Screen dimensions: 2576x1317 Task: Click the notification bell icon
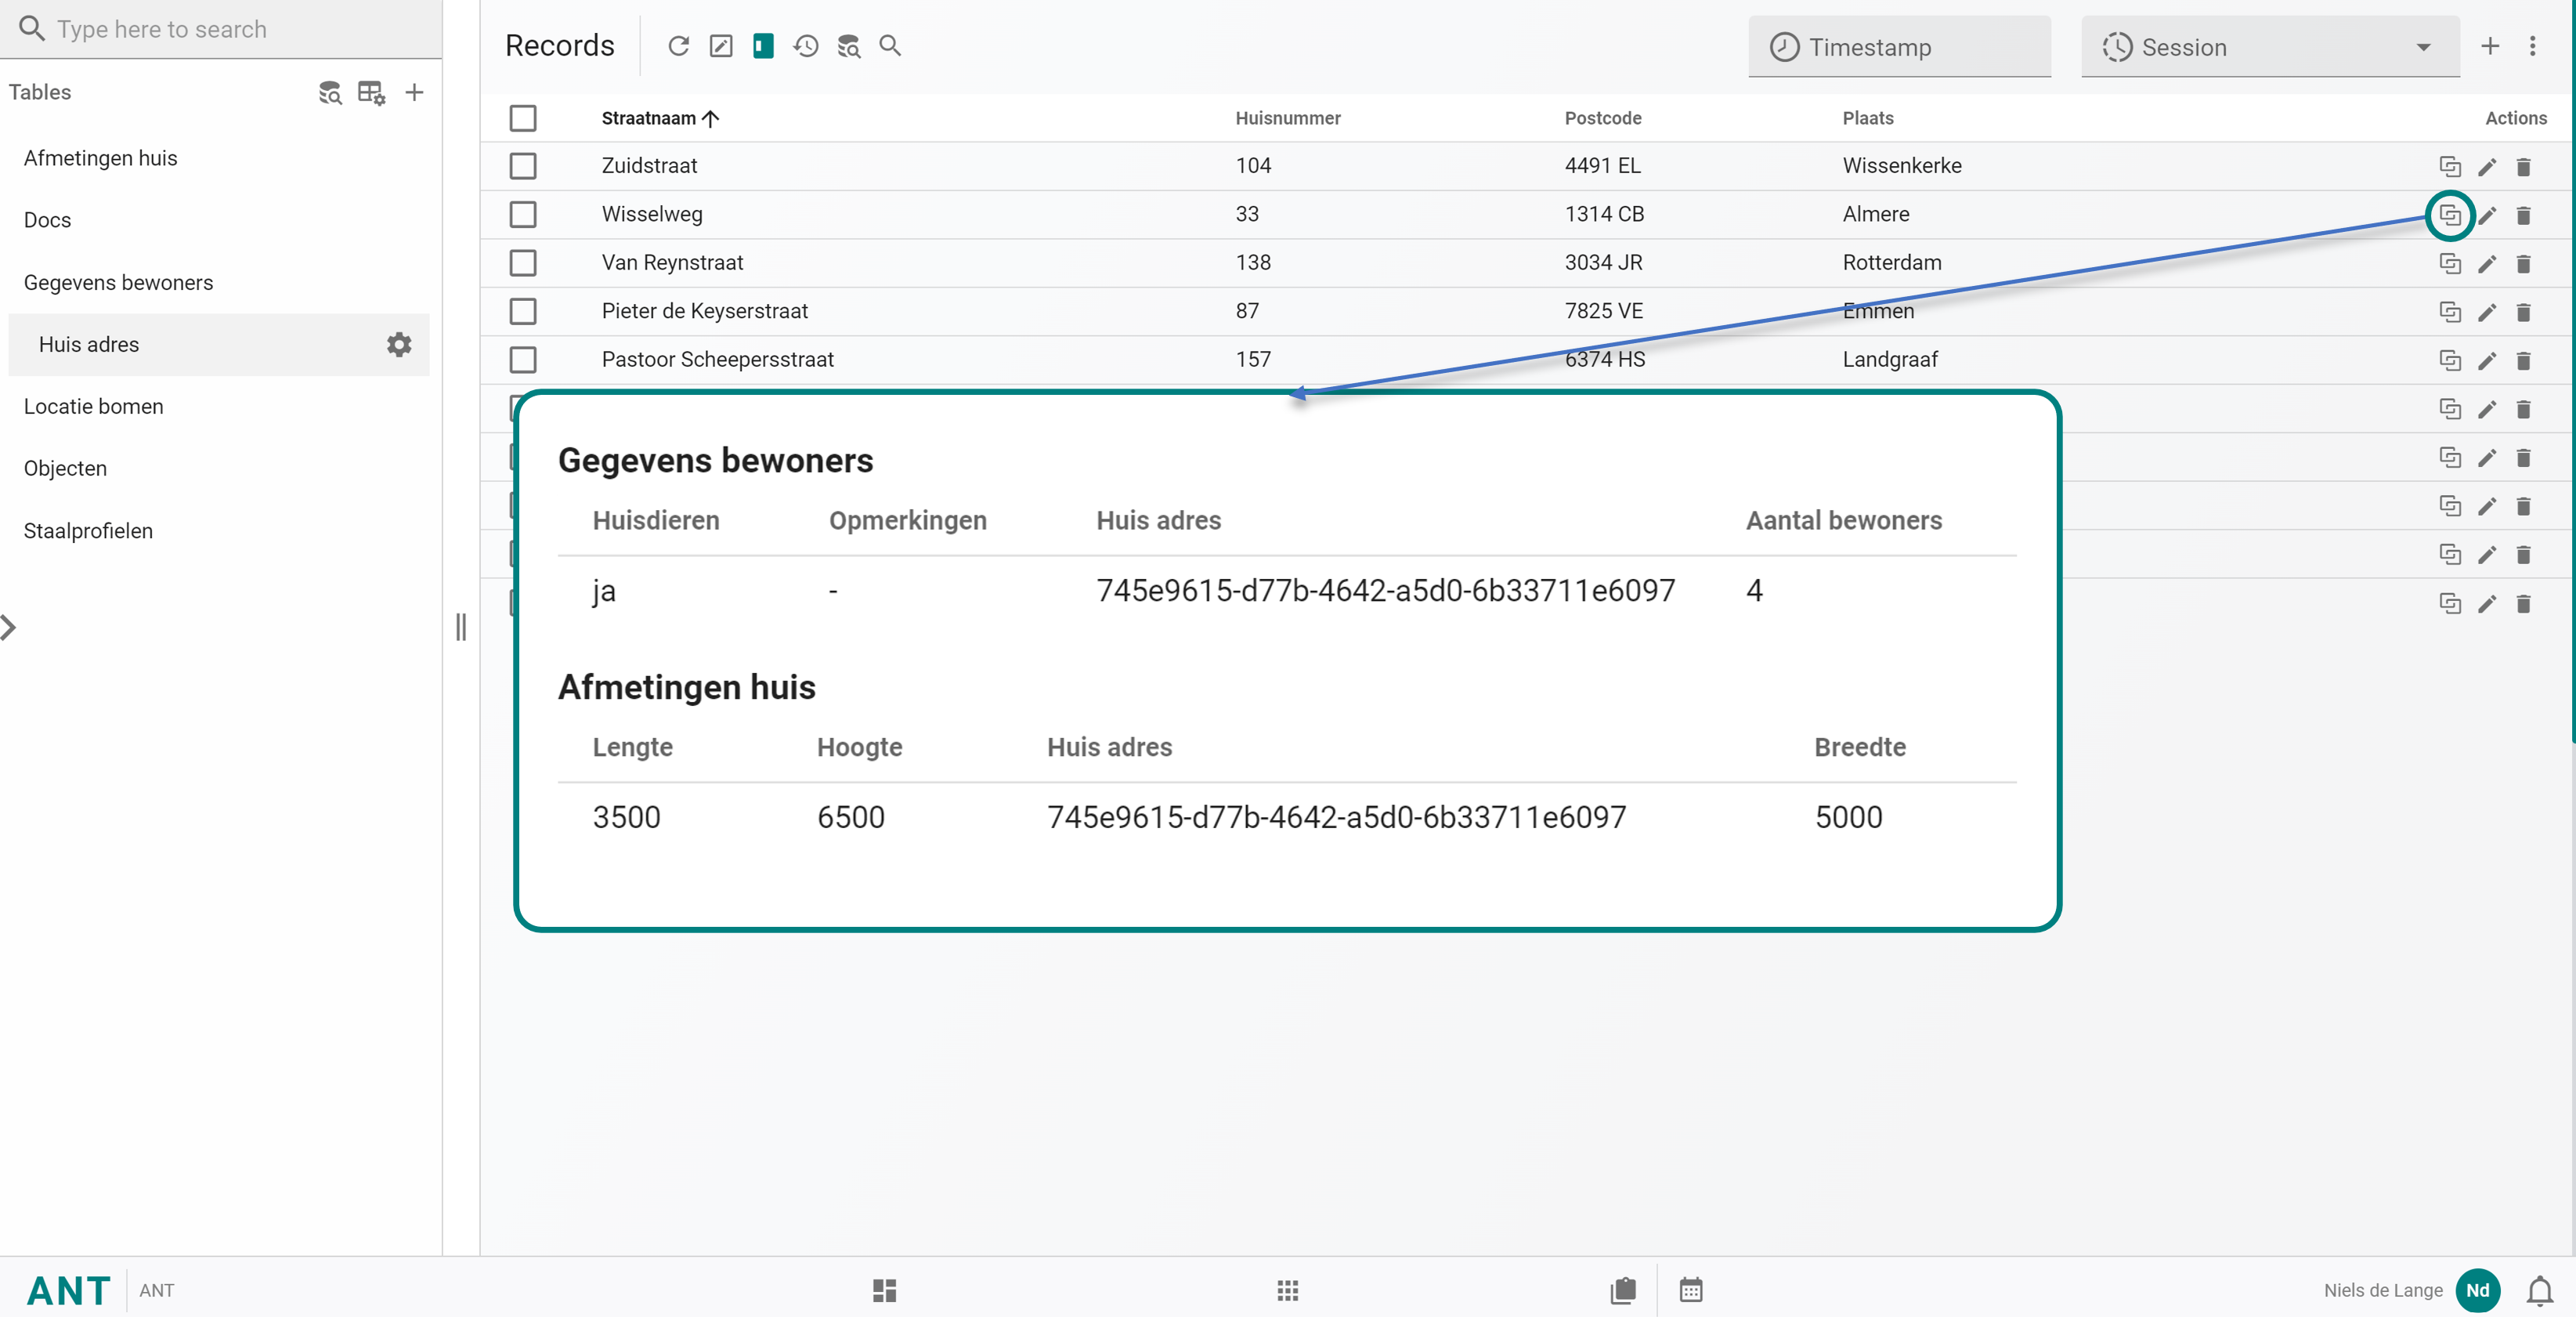pos(2539,1290)
